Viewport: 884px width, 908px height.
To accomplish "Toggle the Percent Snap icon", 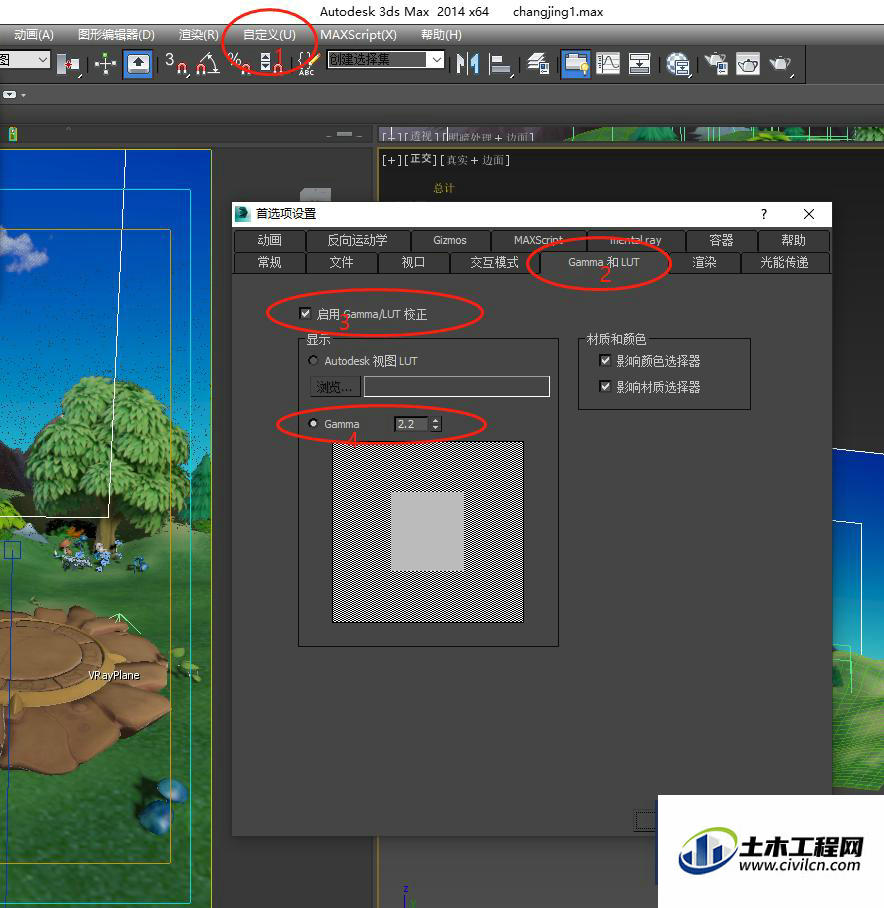I will point(239,64).
